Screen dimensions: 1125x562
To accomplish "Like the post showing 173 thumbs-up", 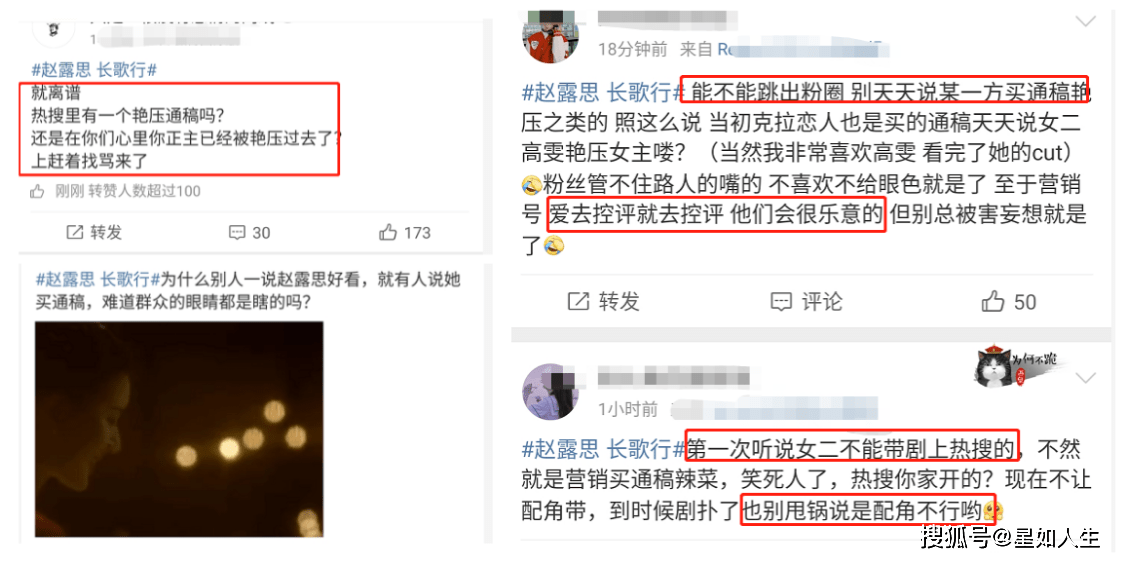I will 388,233.
